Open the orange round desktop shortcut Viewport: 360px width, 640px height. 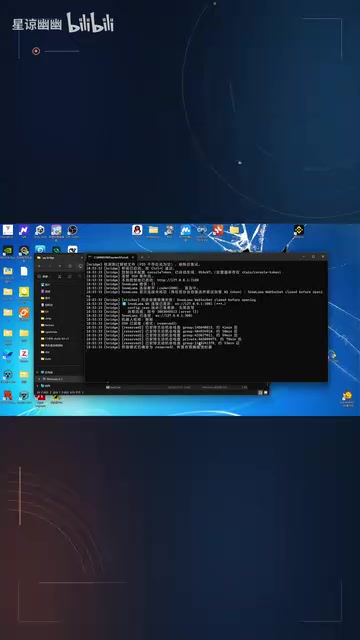[24, 312]
